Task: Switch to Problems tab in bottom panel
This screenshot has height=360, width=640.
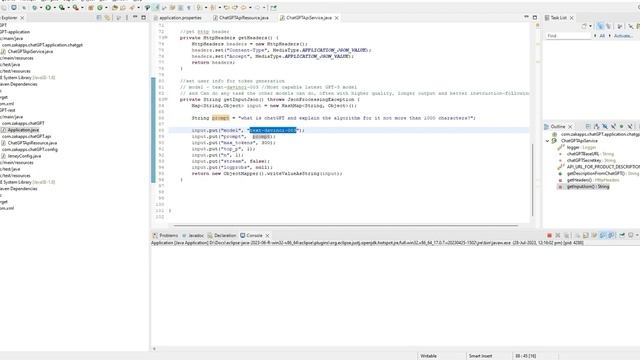Action: pos(165,236)
